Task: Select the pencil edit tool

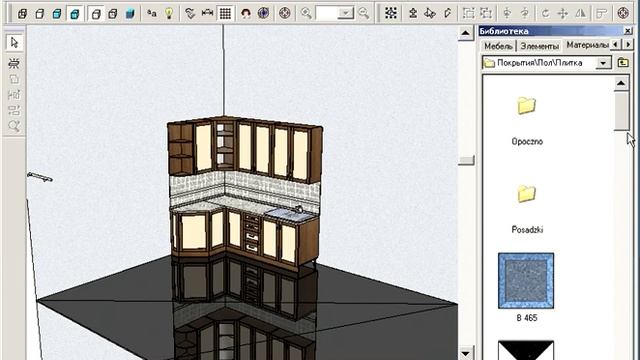Action: click(447, 13)
